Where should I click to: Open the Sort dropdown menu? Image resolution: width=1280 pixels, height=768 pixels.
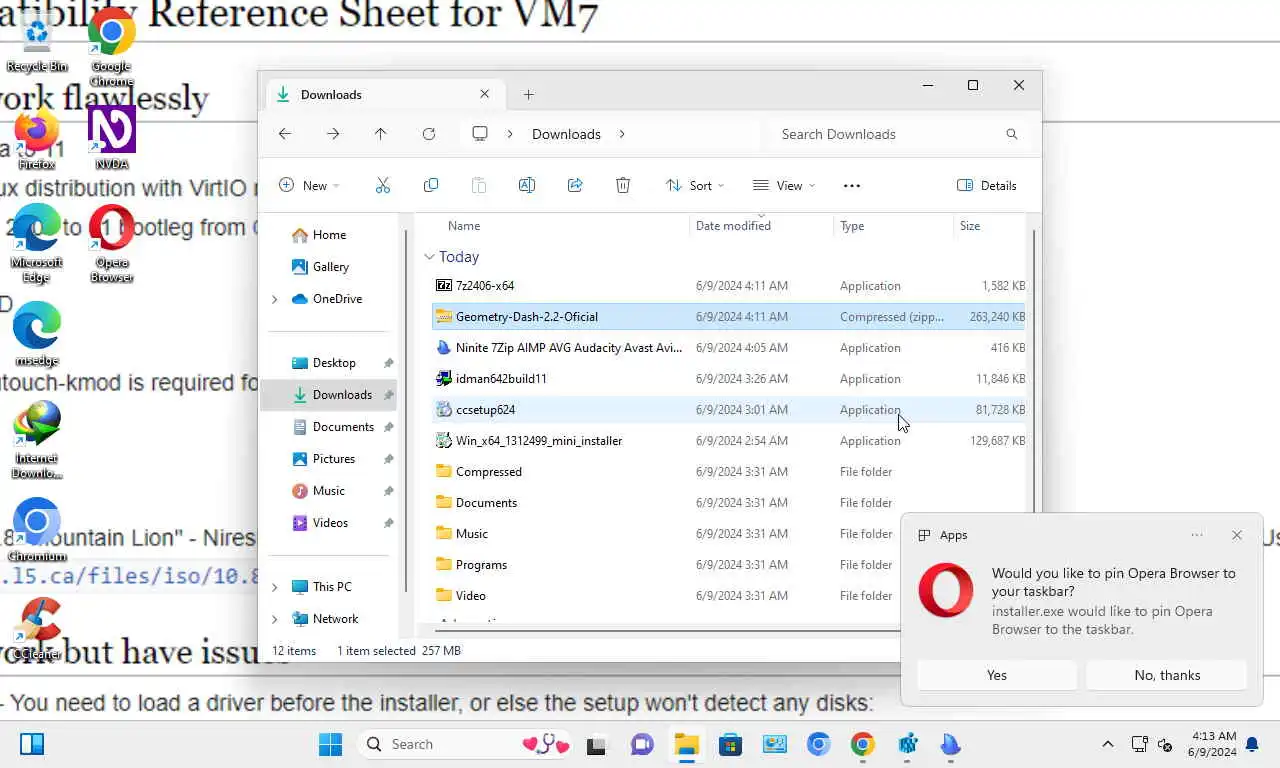click(x=695, y=185)
